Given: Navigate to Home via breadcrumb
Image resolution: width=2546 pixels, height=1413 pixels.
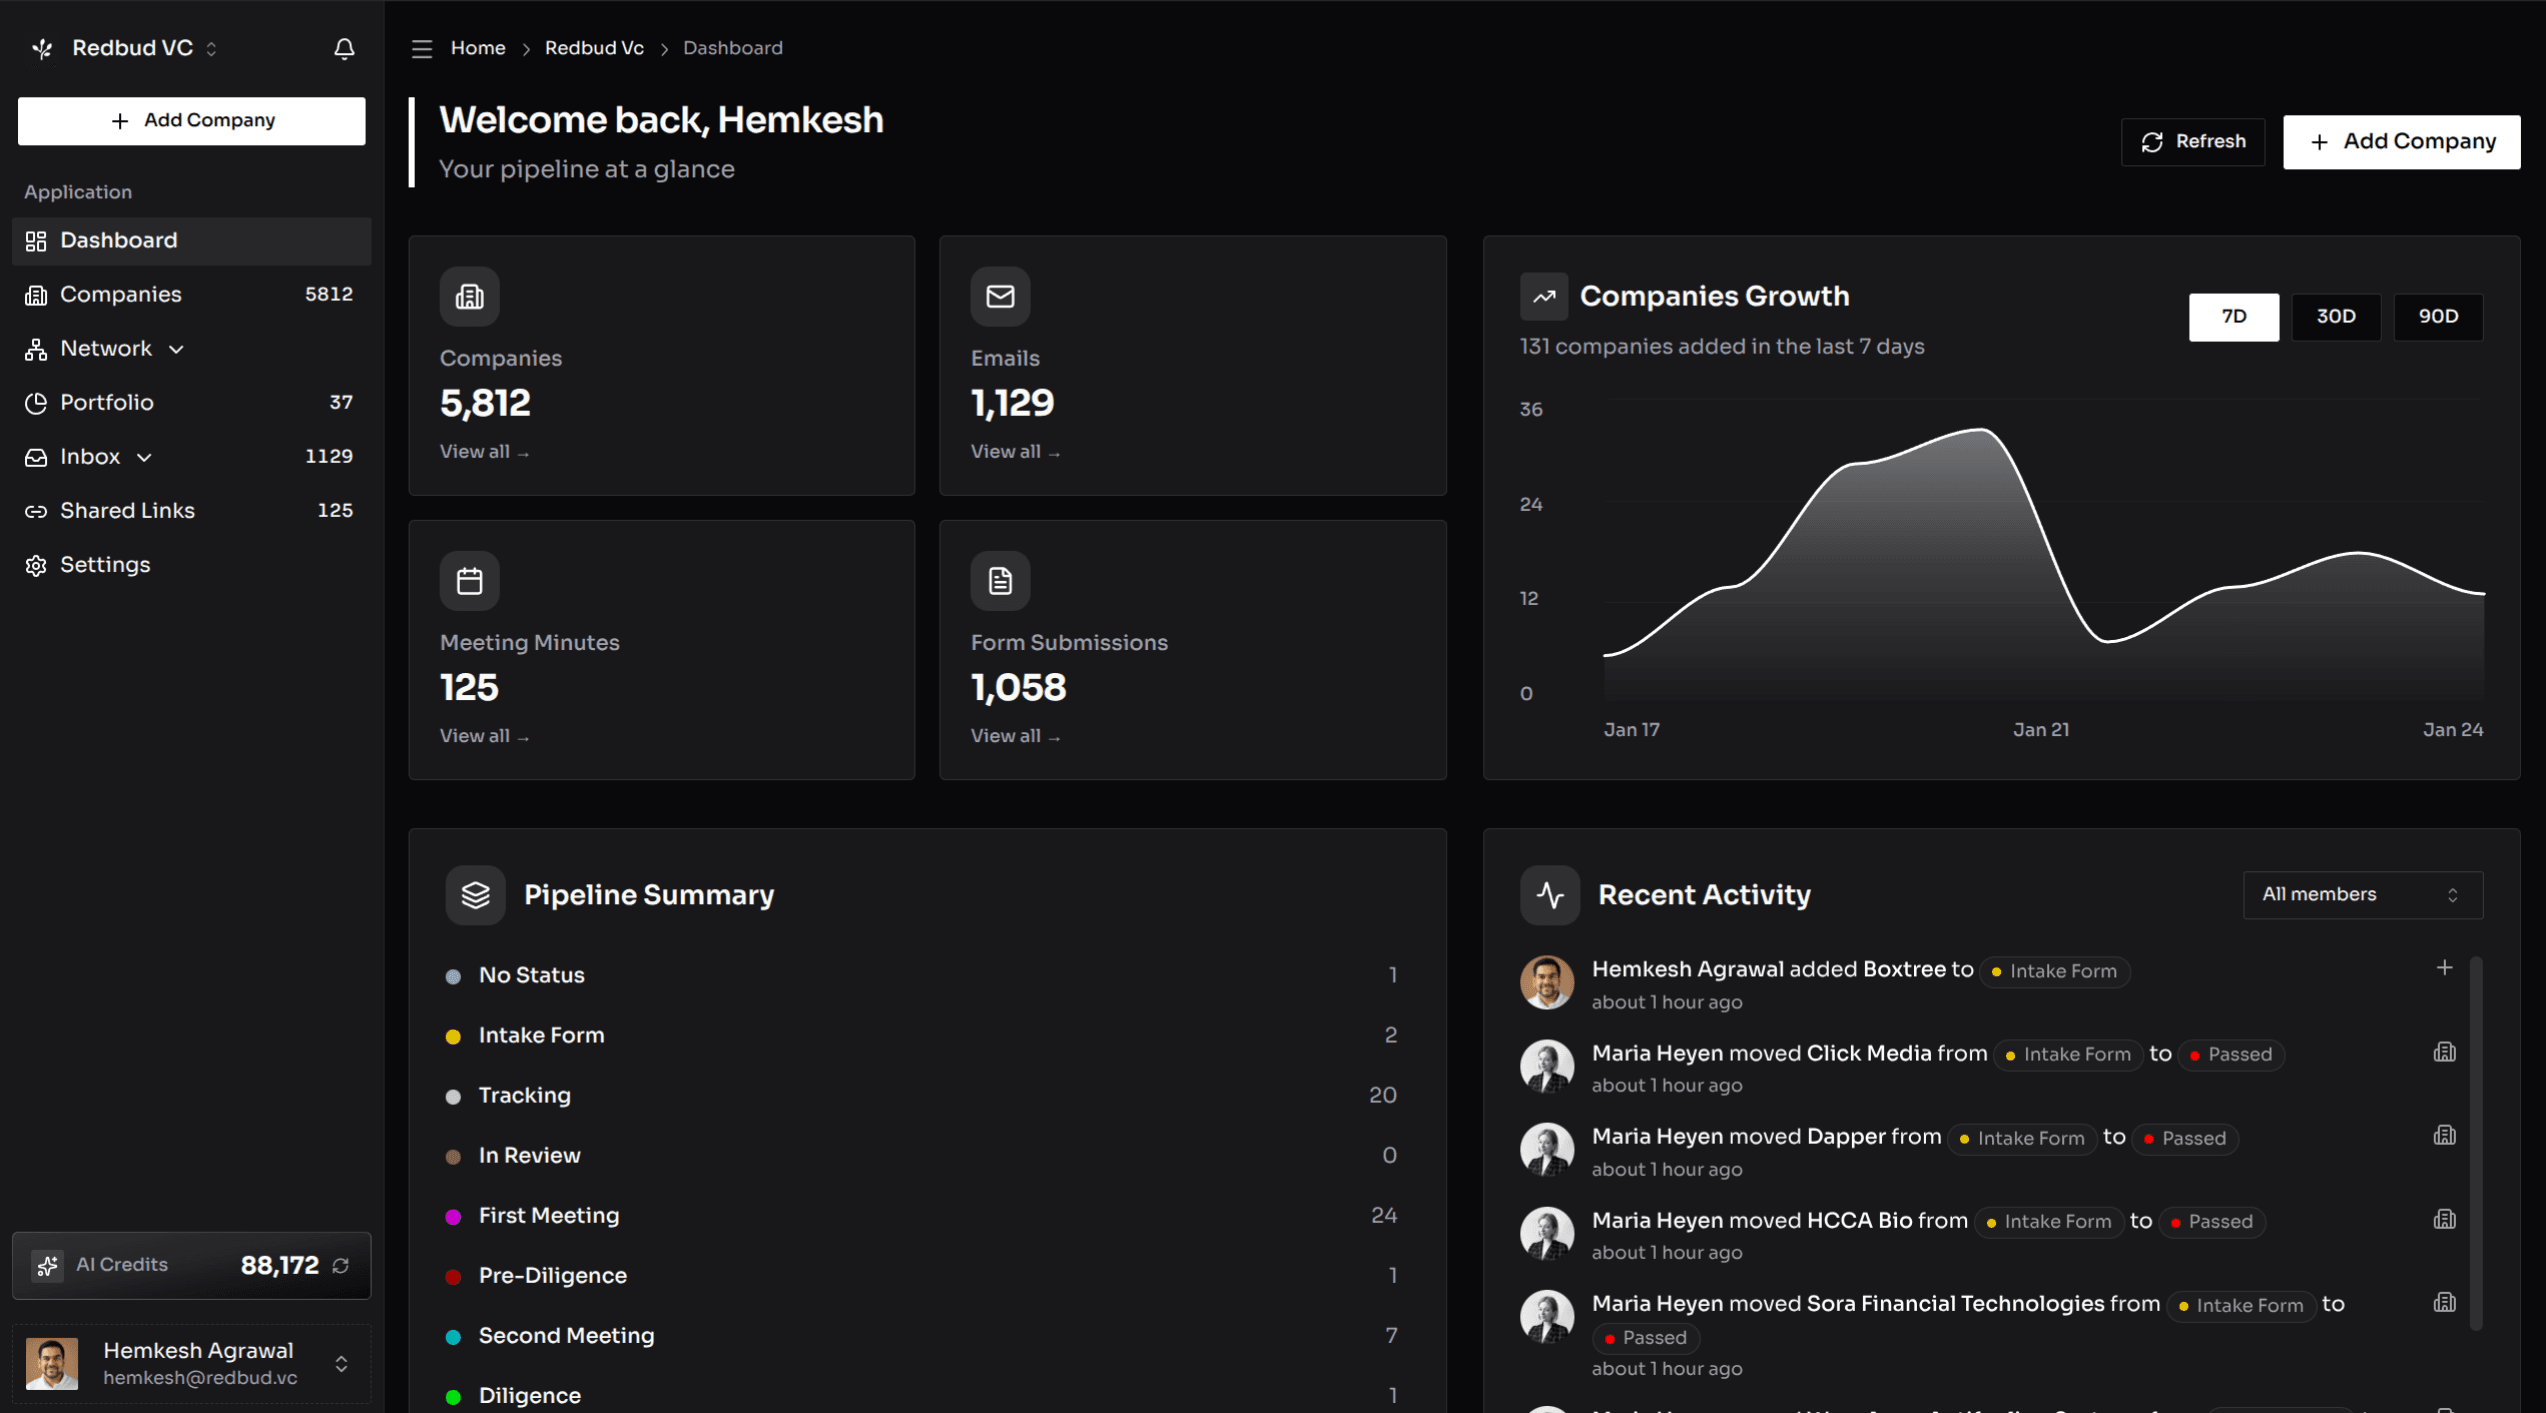Looking at the screenshot, I should click(x=477, y=47).
